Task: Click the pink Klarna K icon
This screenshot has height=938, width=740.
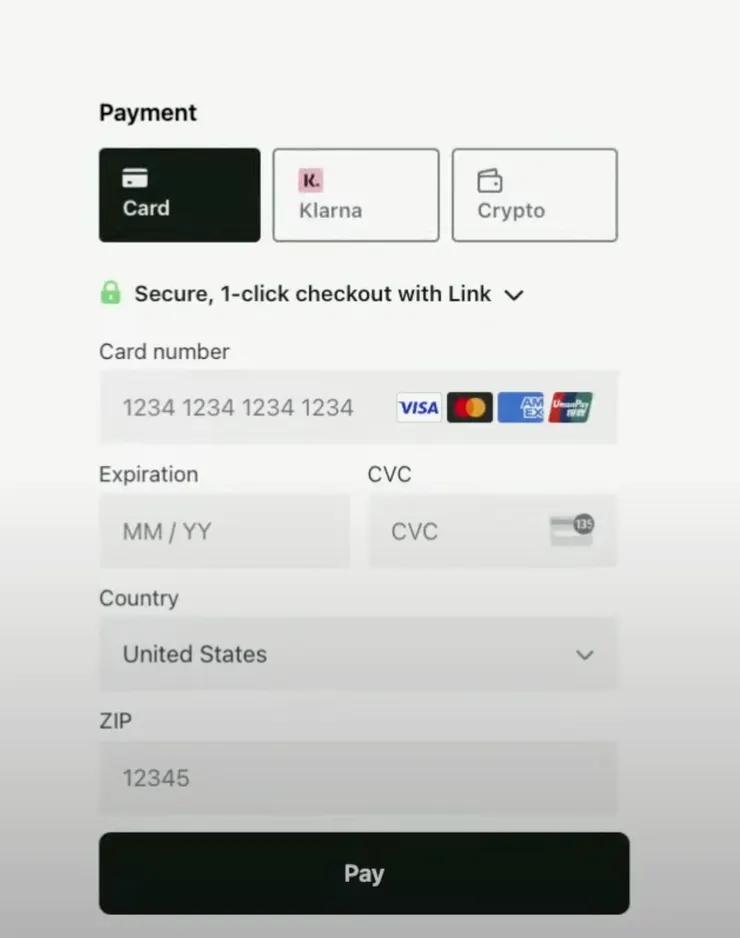Action: click(x=310, y=180)
